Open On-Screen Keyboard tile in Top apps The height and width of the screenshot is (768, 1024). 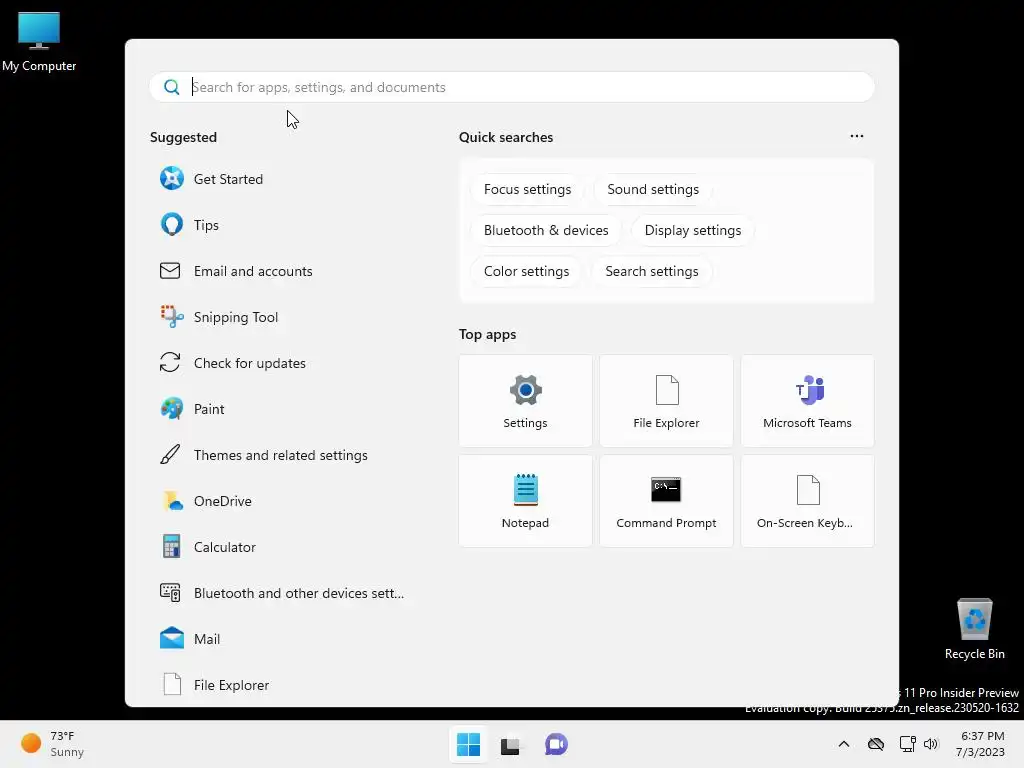(807, 501)
